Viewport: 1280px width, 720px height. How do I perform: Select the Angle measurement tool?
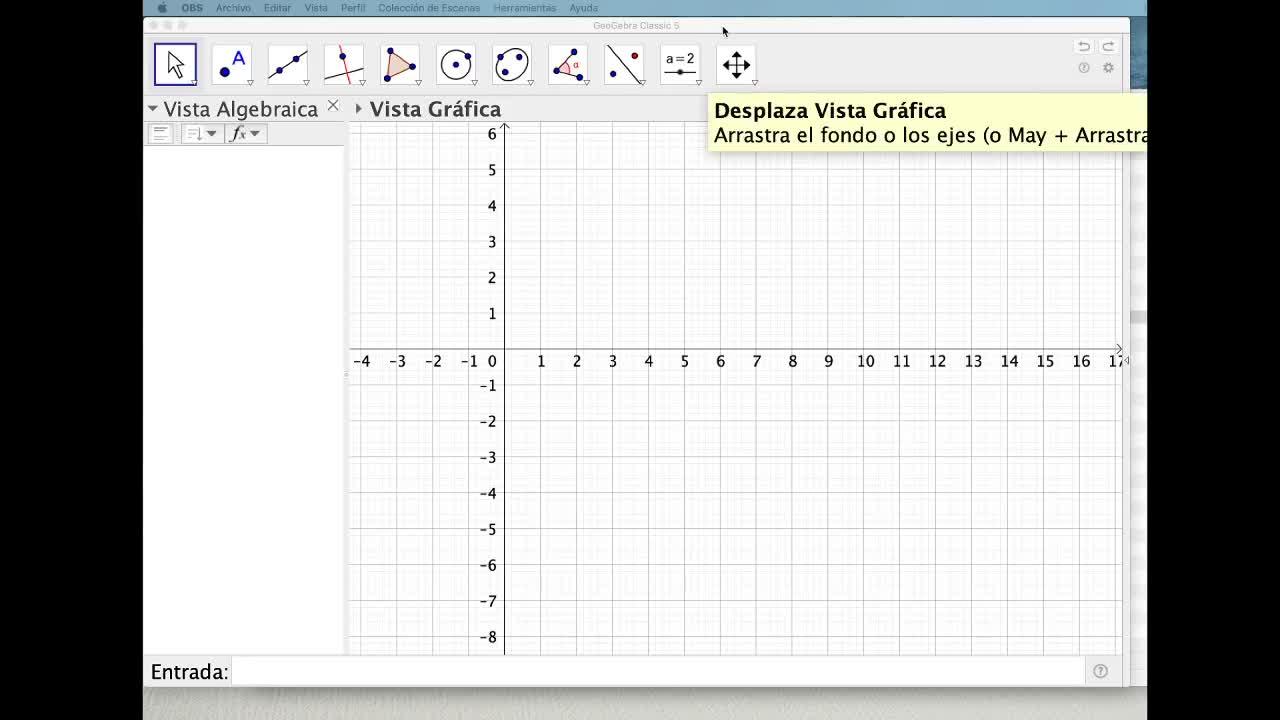(567, 65)
